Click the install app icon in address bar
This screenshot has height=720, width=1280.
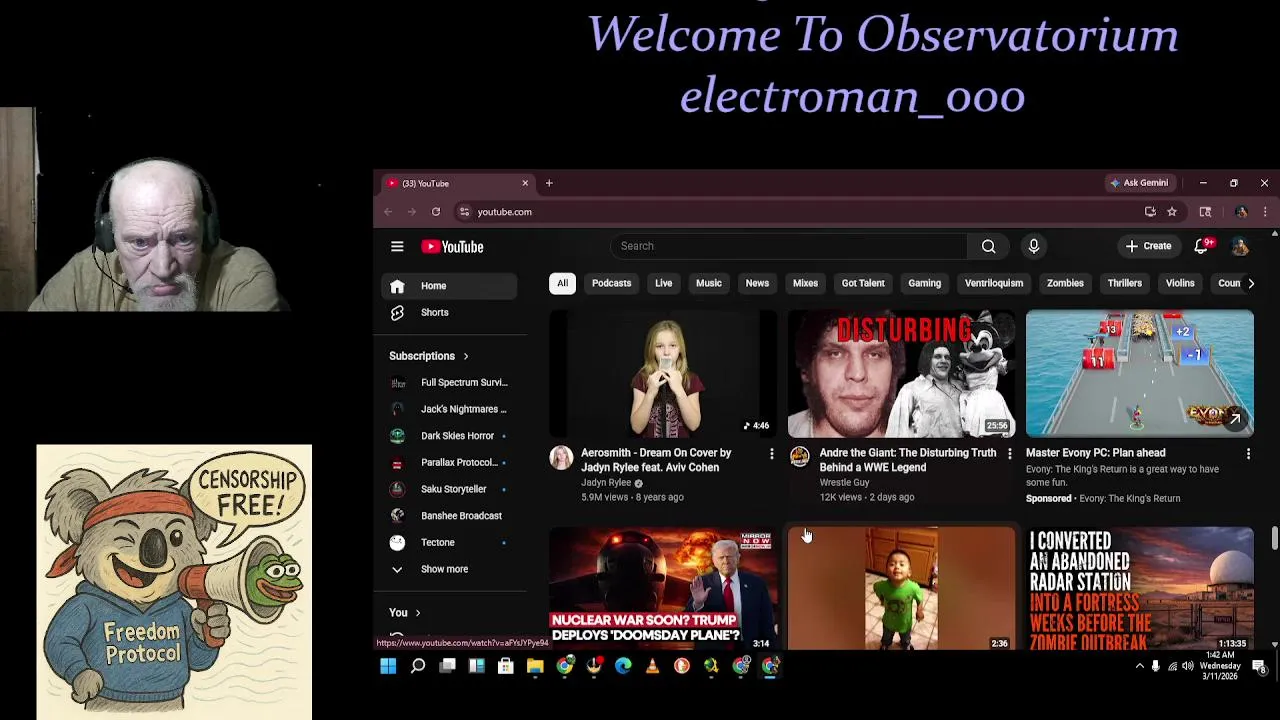(1150, 212)
